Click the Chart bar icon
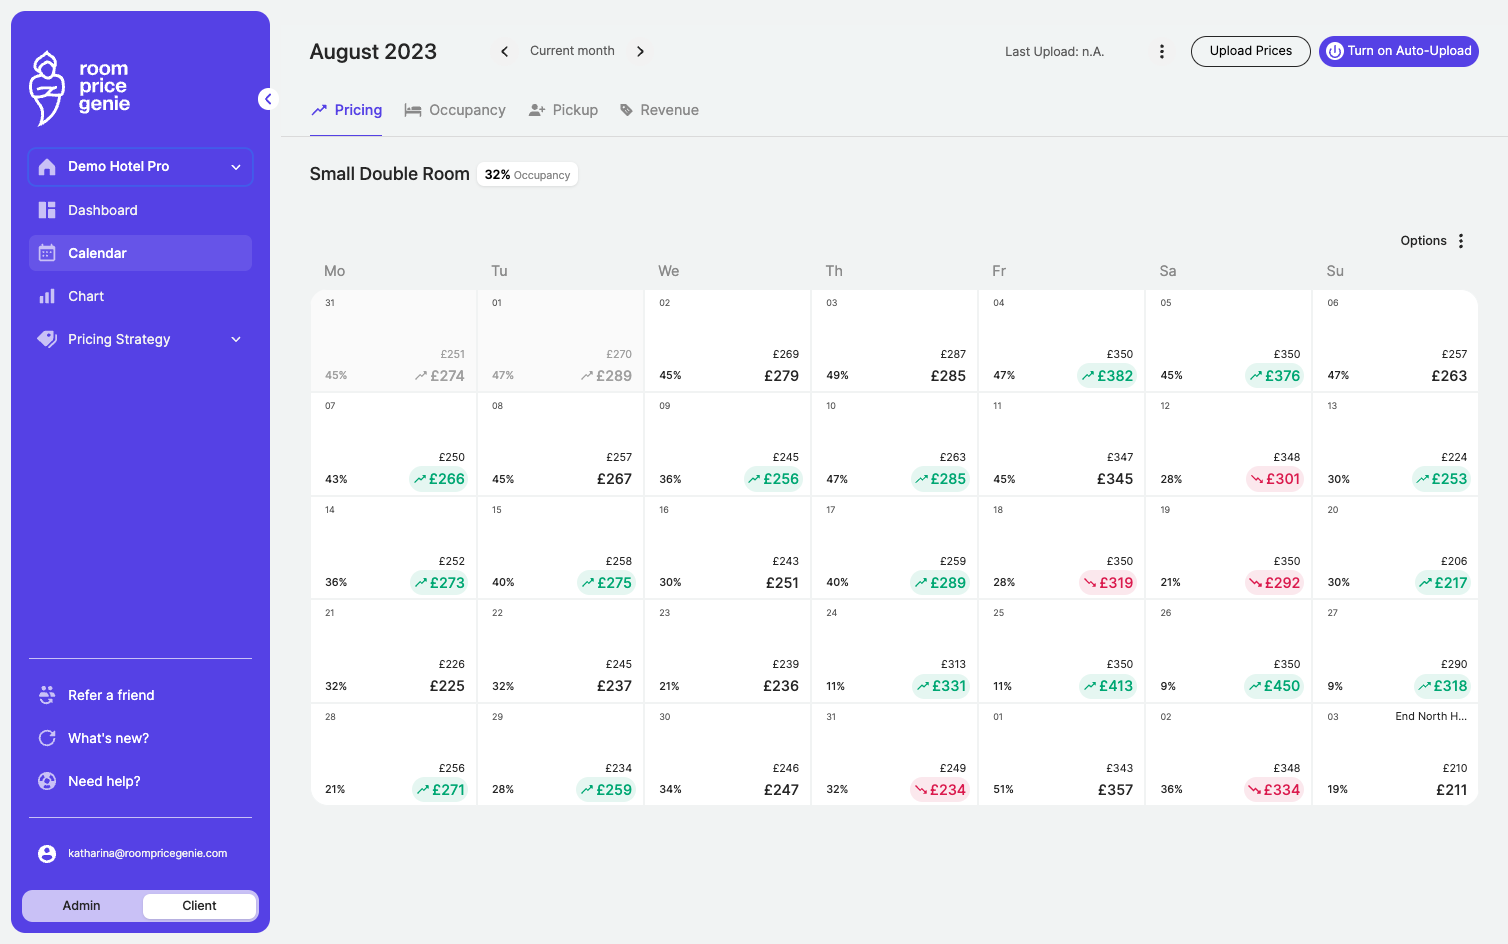The height and width of the screenshot is (944, 1508). [x=47, y=296]
